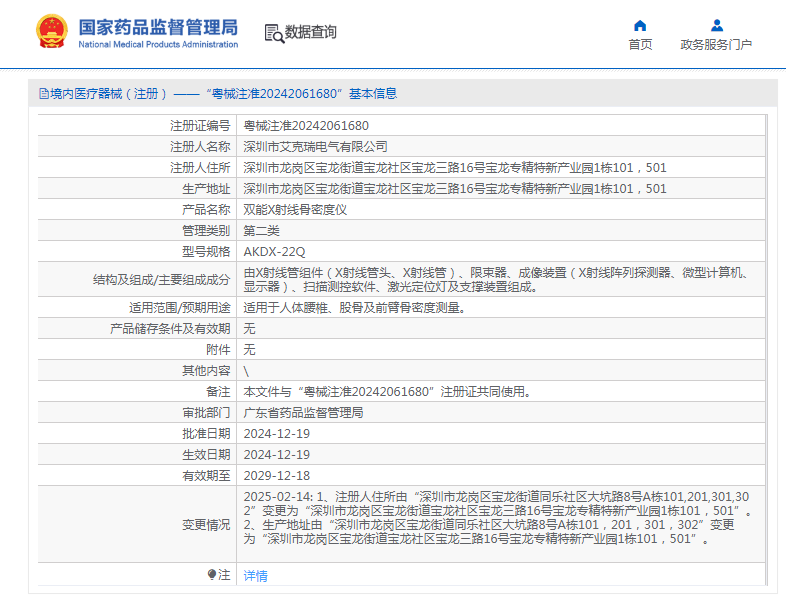Screen dimensions: 786x600
Task: Click the 管理类别 label
Action: (x=206, y=231)
